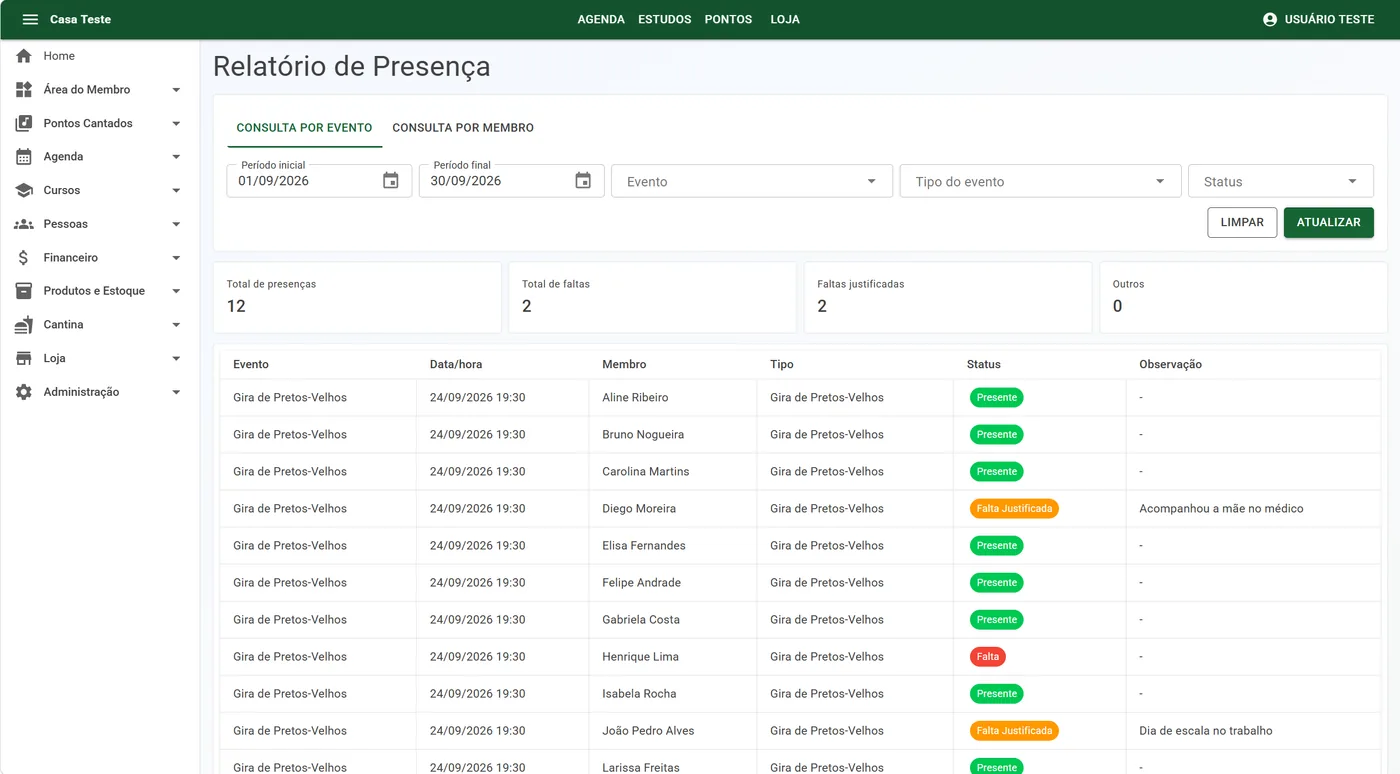The image size is (1400, 774).
Task: Click the Total de faltas card
Action: pos(652,297)
